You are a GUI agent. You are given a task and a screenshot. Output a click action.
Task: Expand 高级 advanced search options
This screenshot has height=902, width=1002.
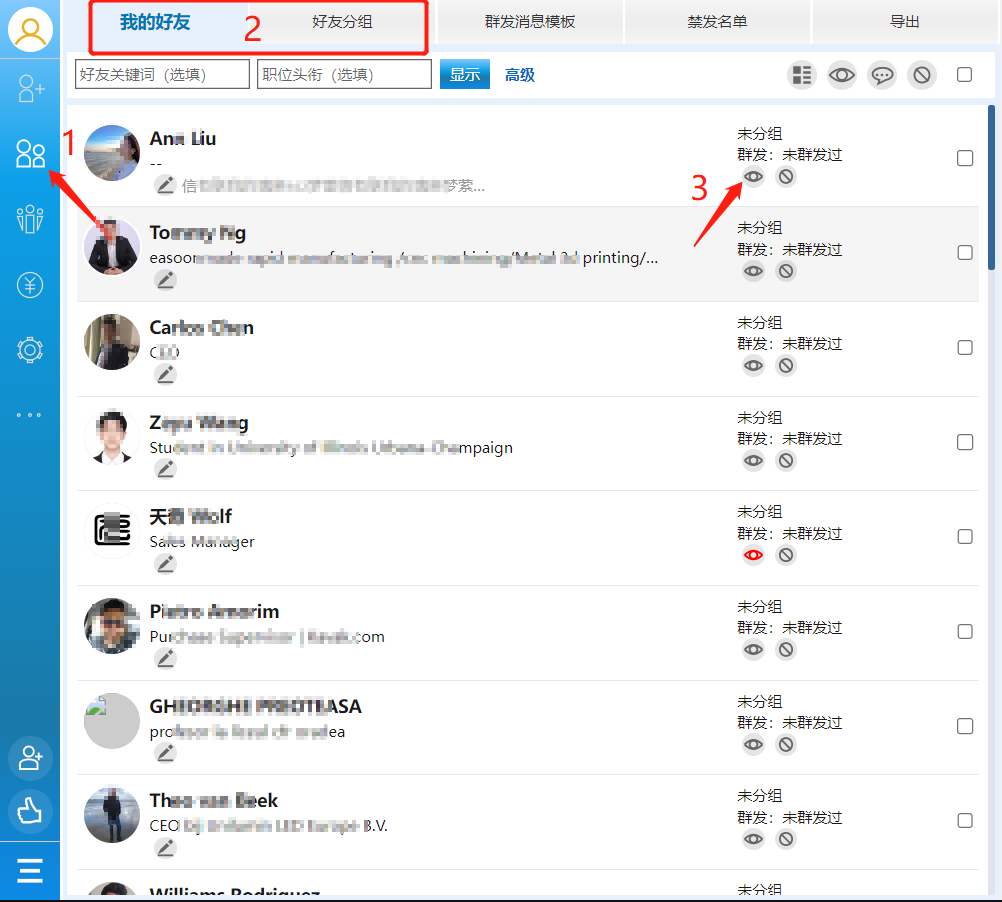520,75
